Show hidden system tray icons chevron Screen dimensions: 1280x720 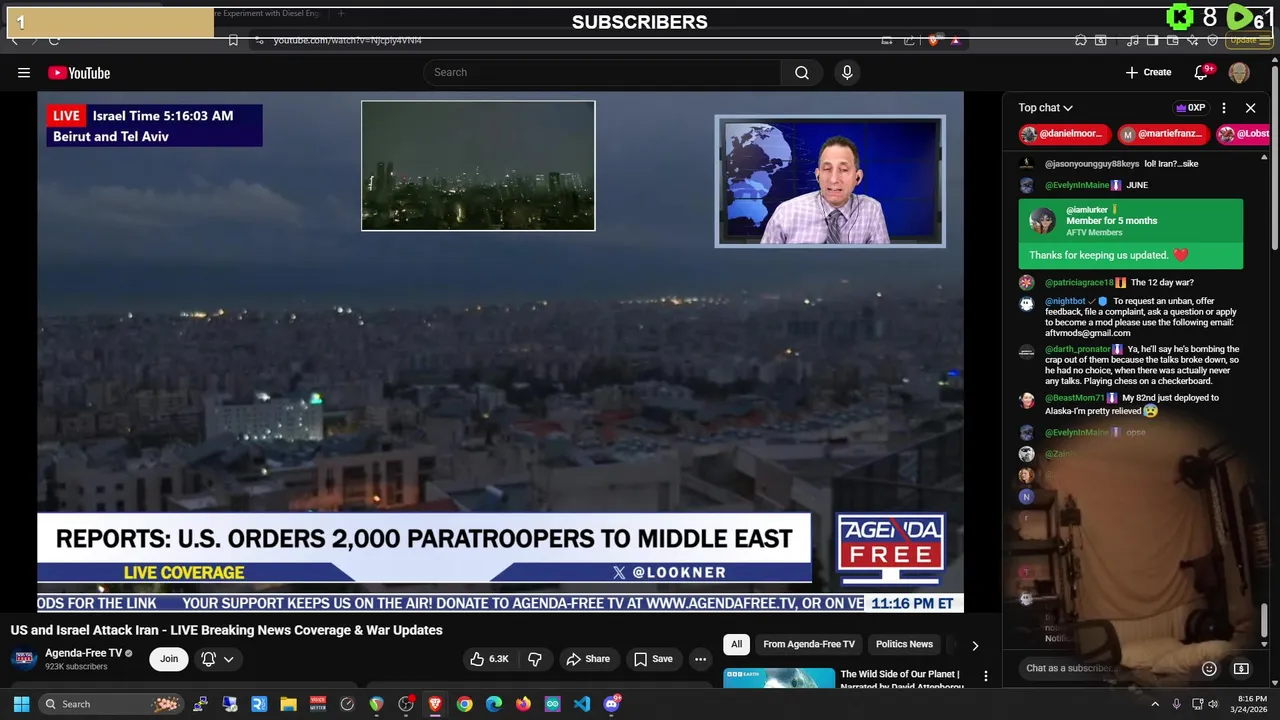click(1154, 704)
